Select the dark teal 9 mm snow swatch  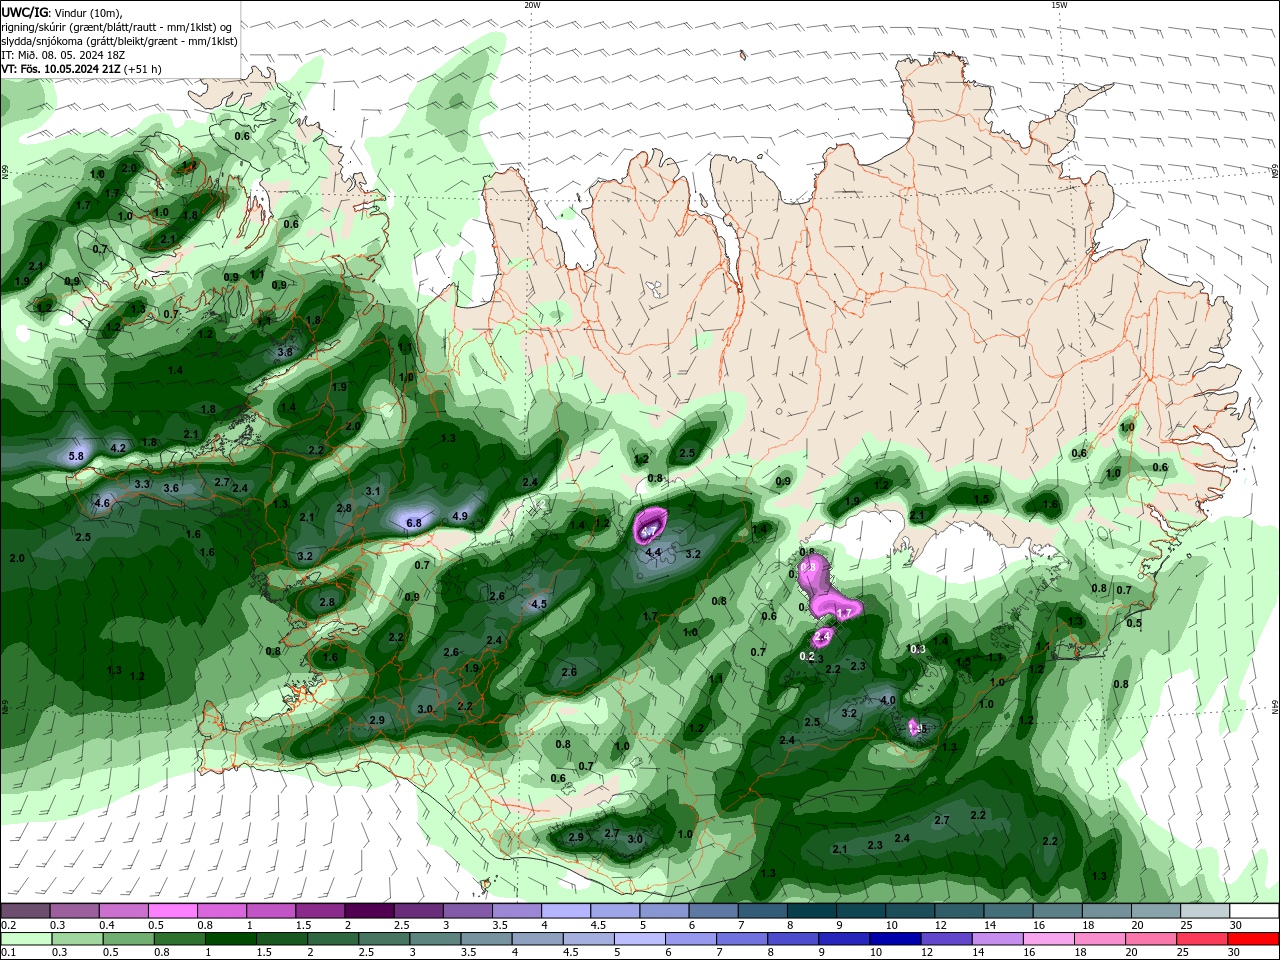860,911
